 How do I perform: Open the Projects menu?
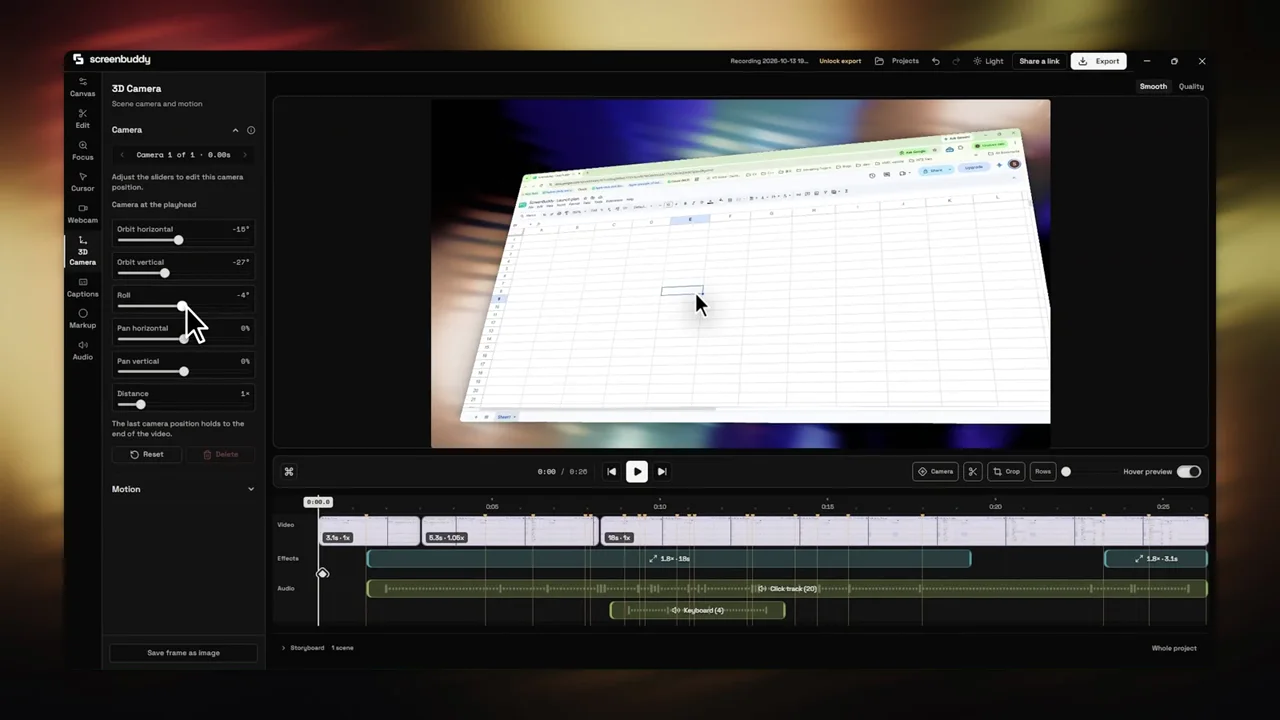(897, 61)
